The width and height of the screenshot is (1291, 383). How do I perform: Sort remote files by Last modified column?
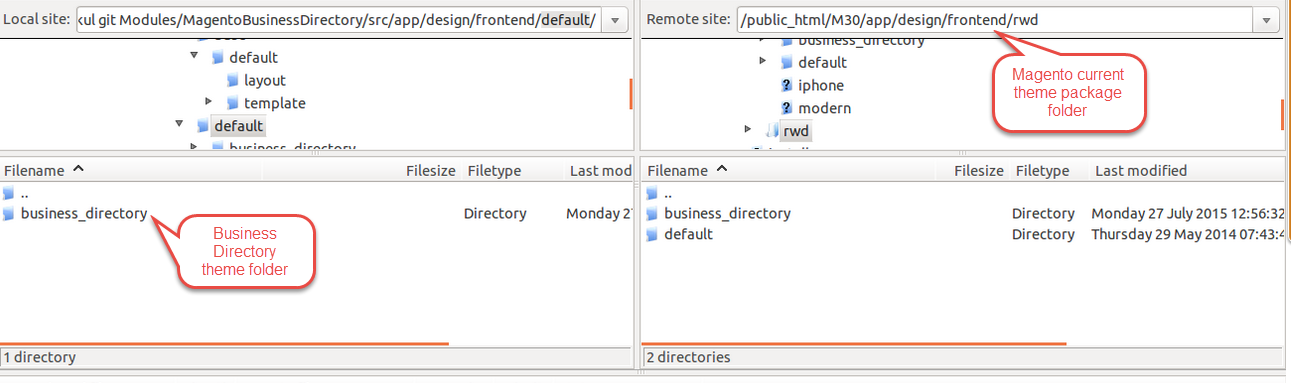1185,170
